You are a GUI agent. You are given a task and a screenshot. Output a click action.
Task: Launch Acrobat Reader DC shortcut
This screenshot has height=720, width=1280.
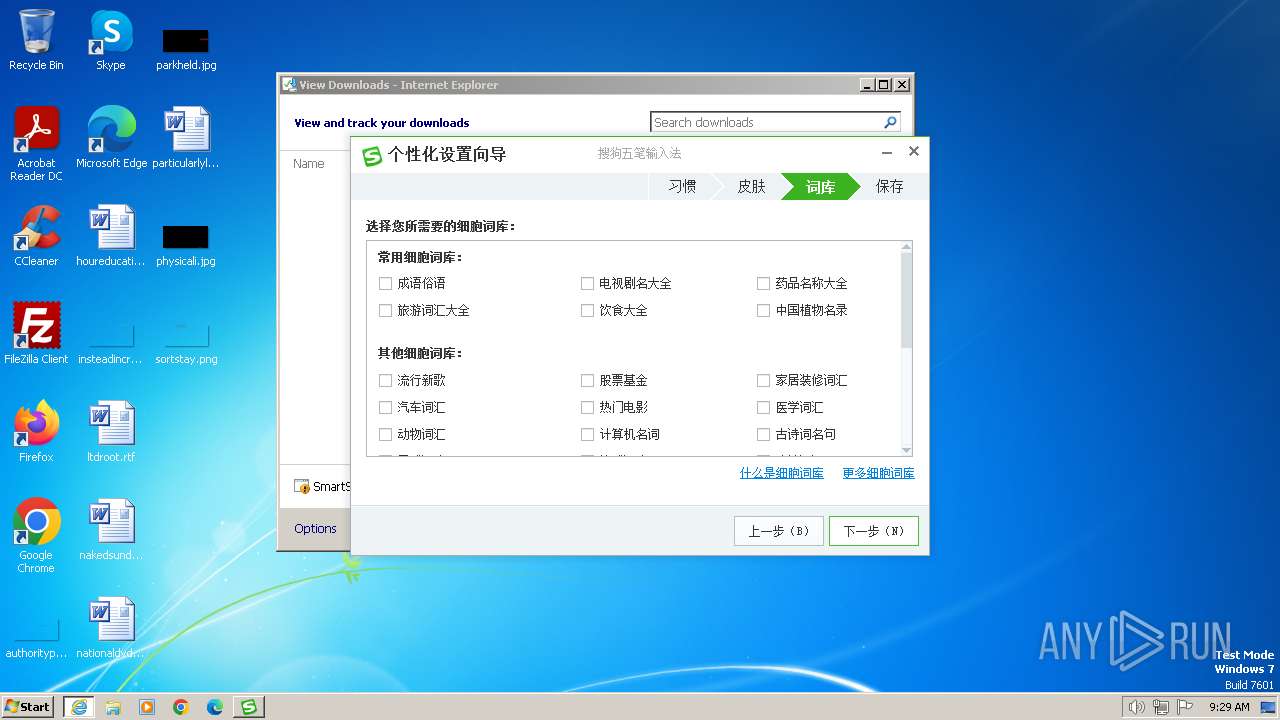pos(36,143)
